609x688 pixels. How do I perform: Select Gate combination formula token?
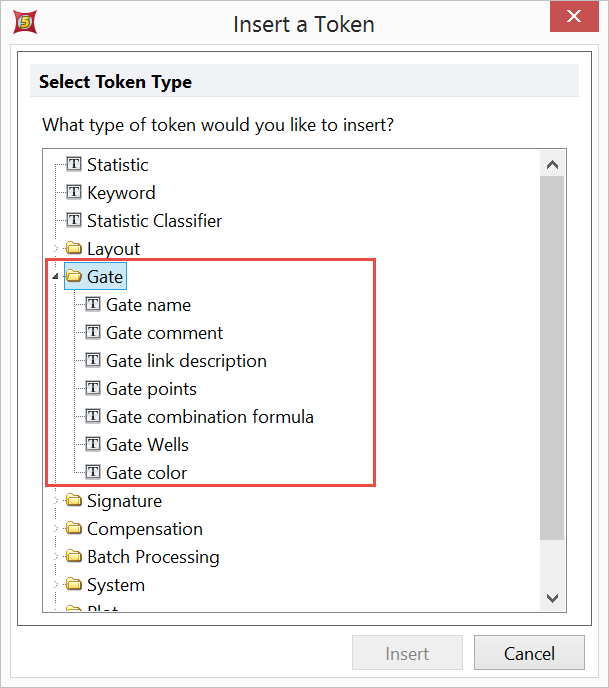click(x=210, y=416)
